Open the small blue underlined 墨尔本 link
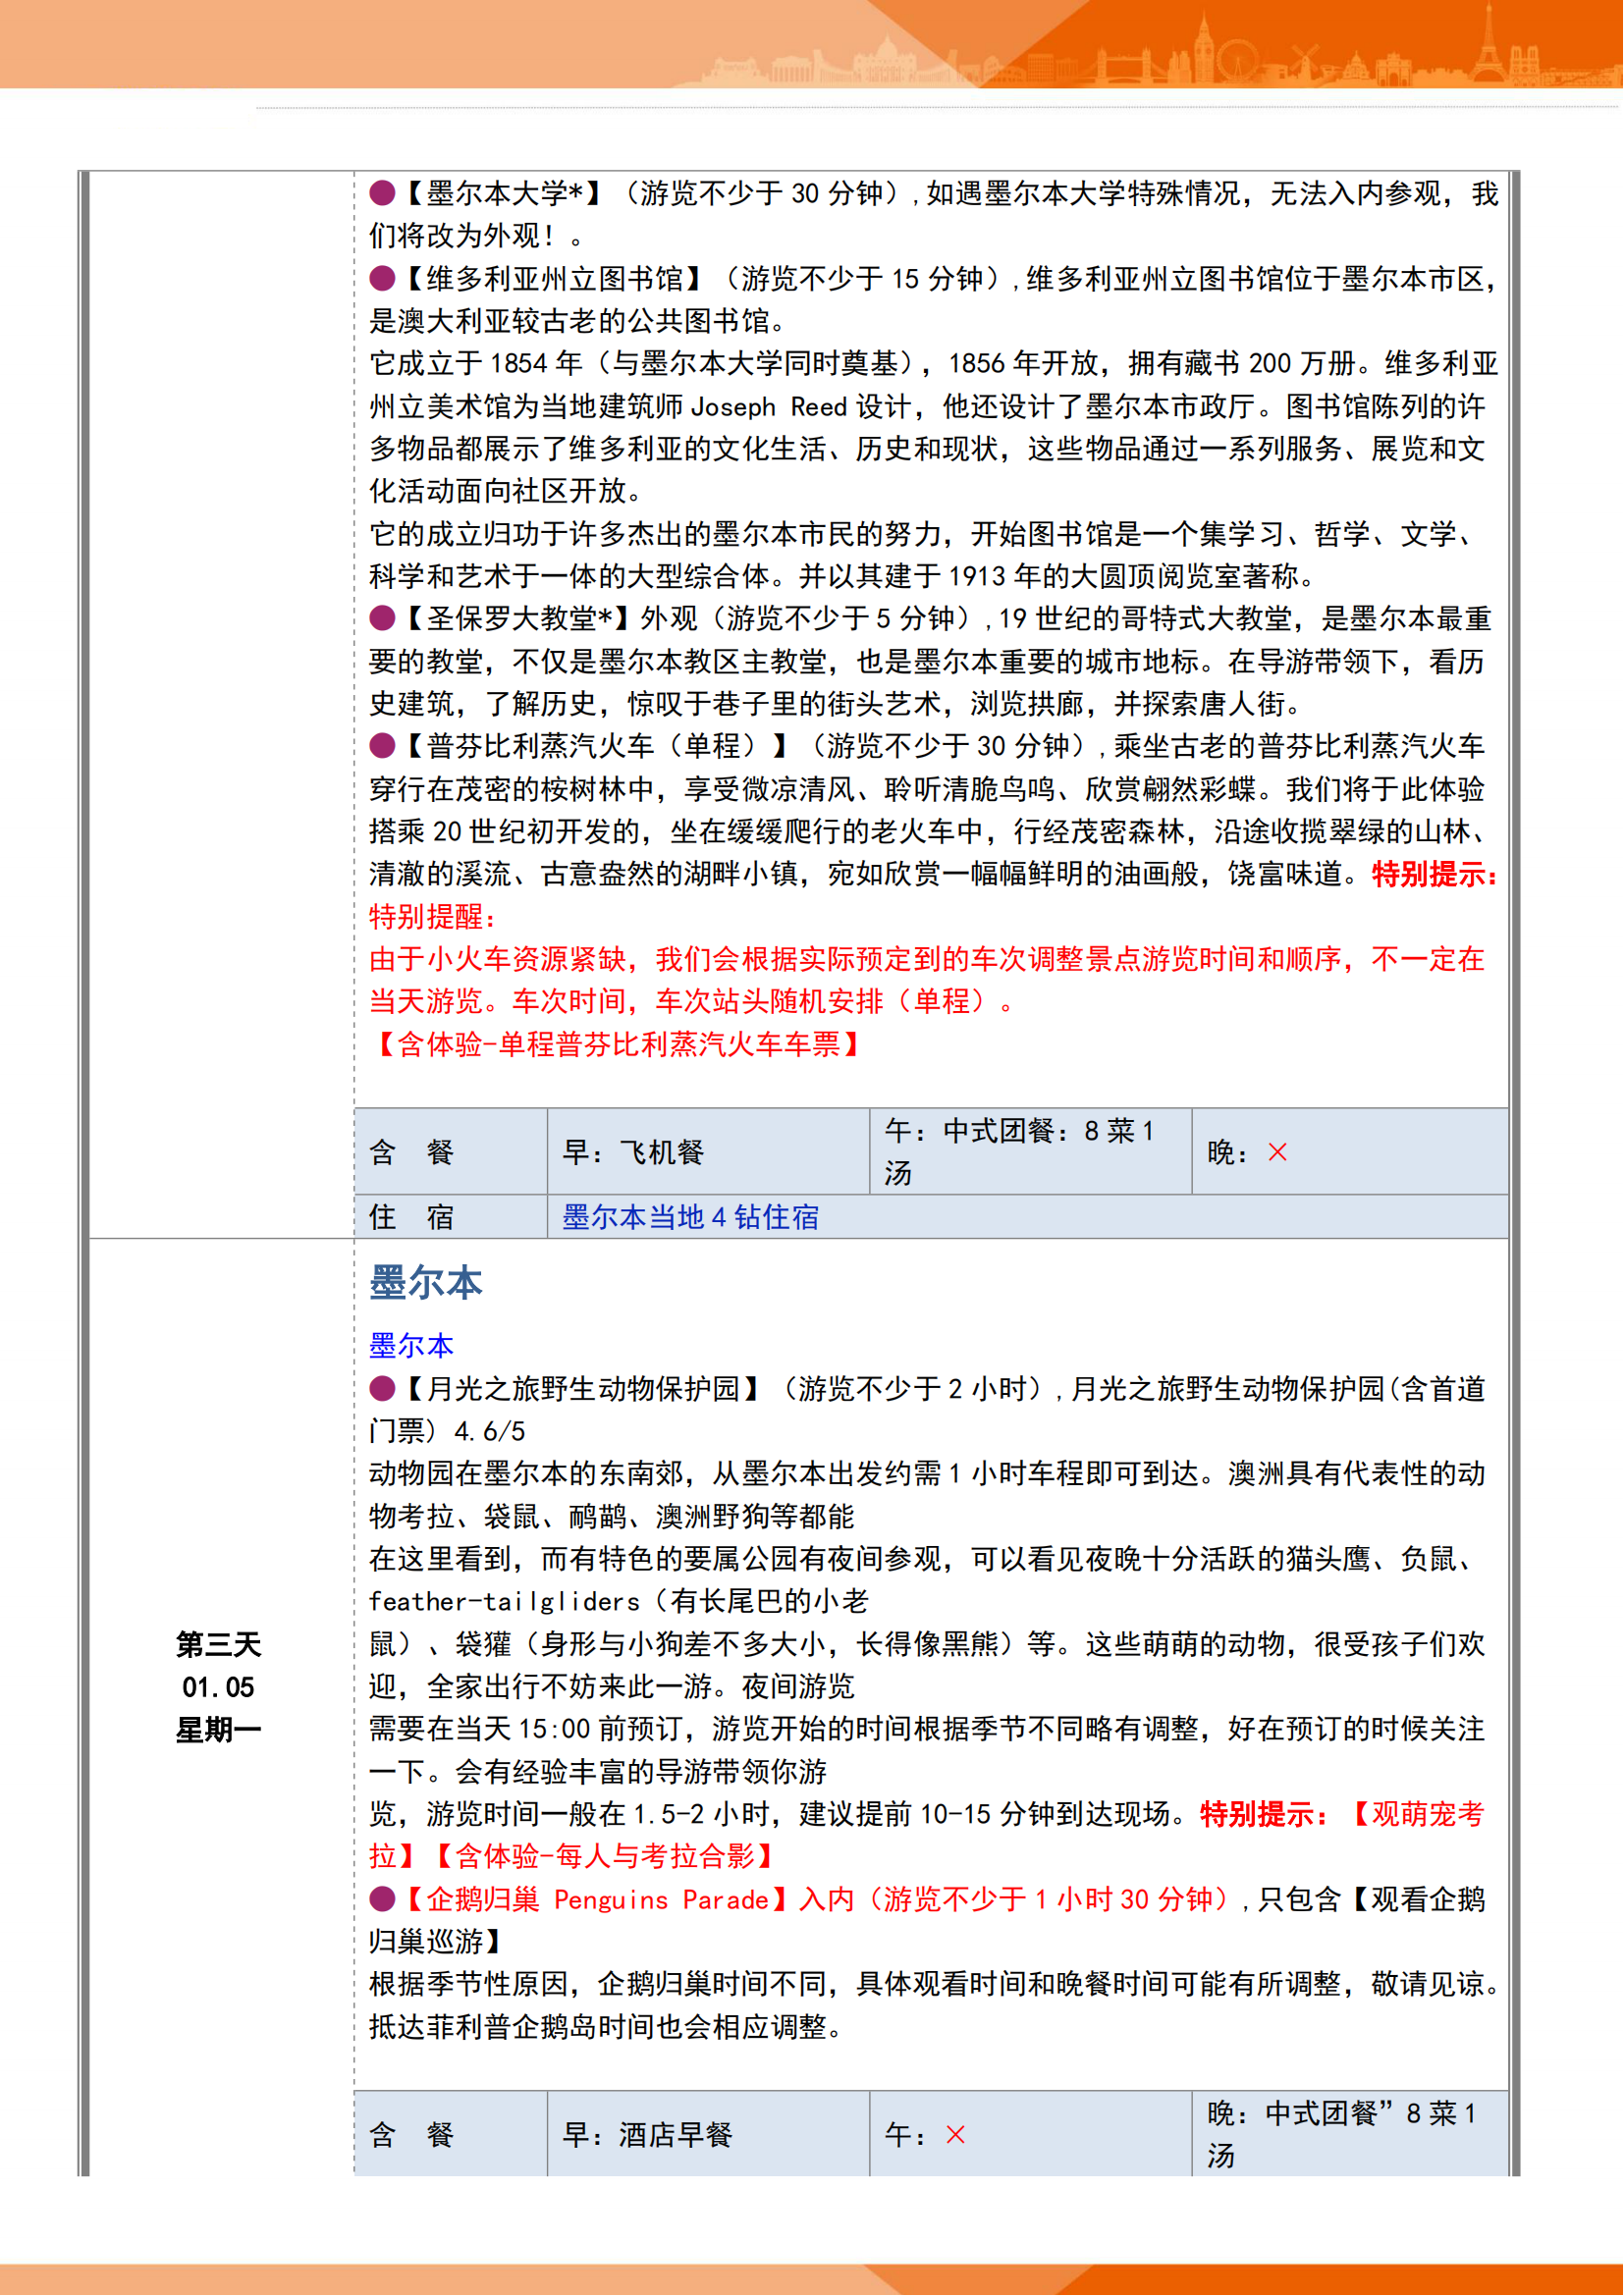Screen dimensions: 1624x2296 tap(411, 1345)
